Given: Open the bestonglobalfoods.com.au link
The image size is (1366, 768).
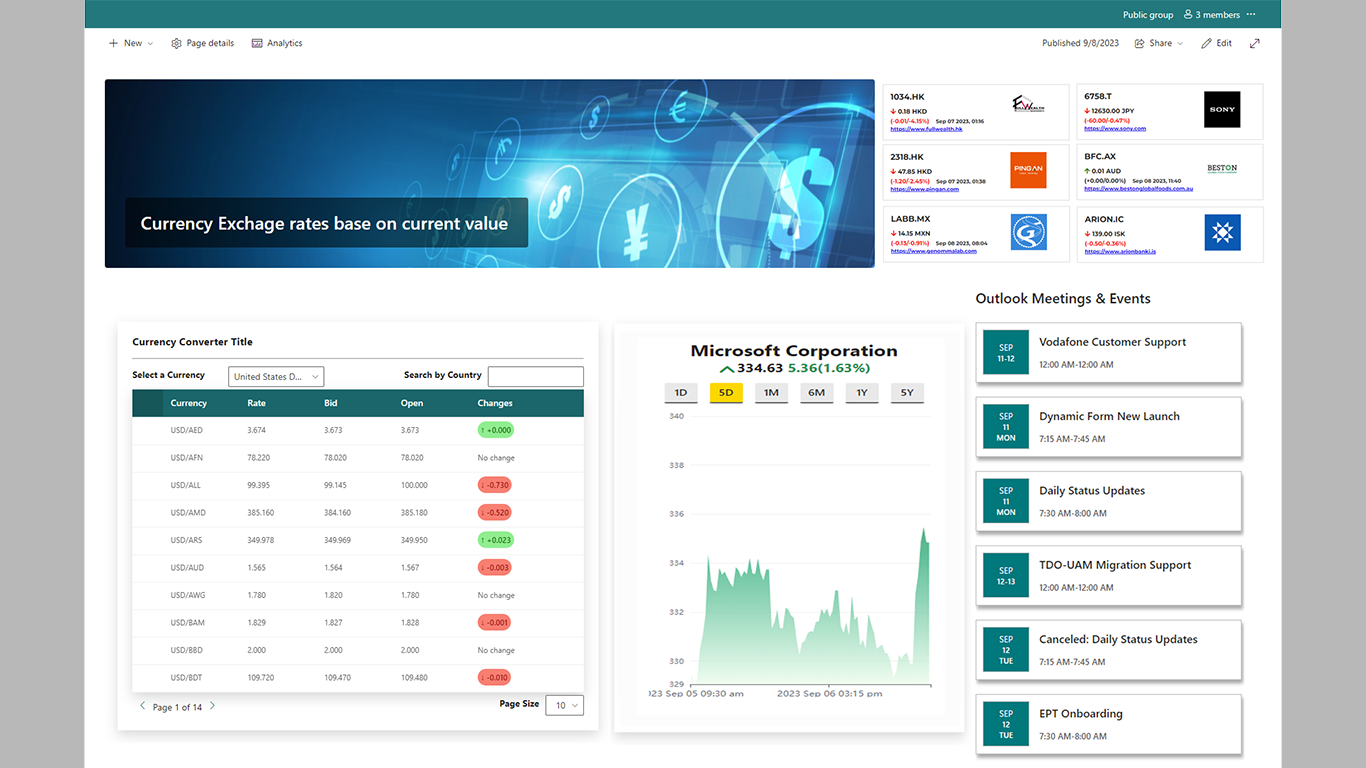Looking at the screenshot, I should point(1138,189).
